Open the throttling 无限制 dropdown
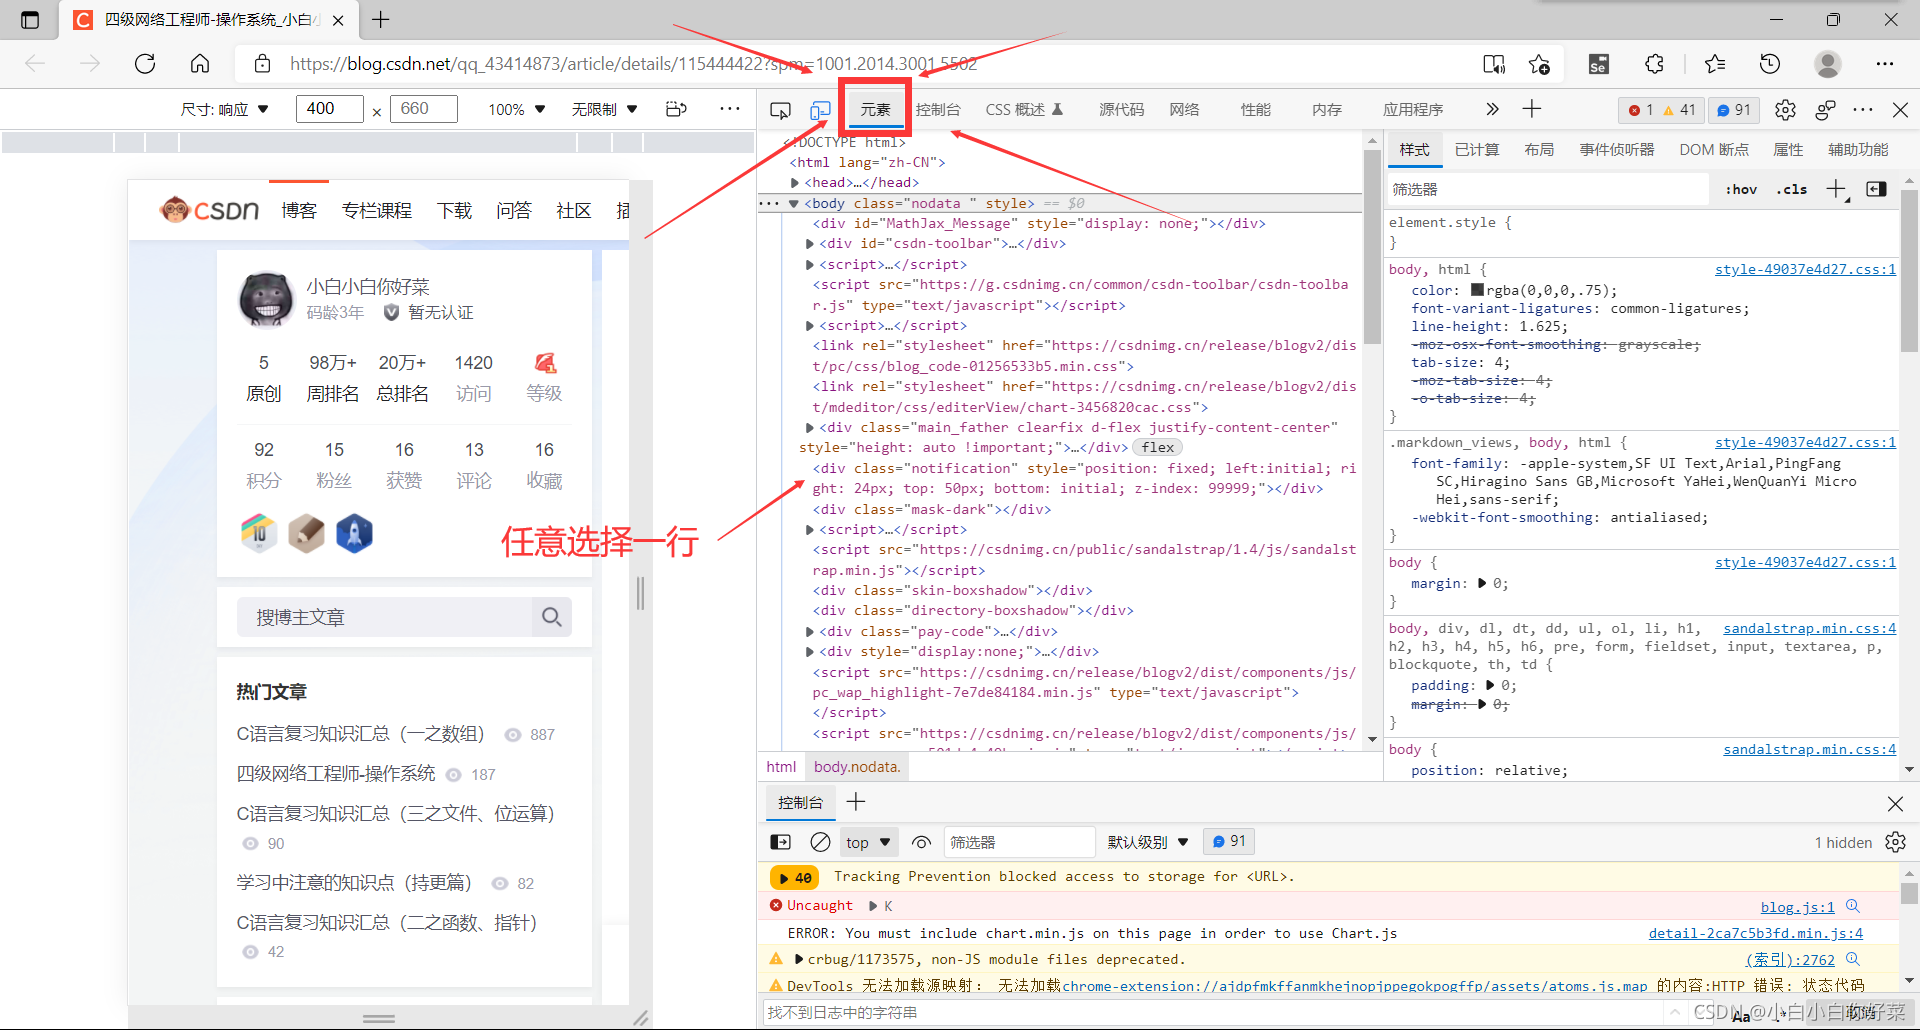1920x1030 pixels. (x=604, y=109)
